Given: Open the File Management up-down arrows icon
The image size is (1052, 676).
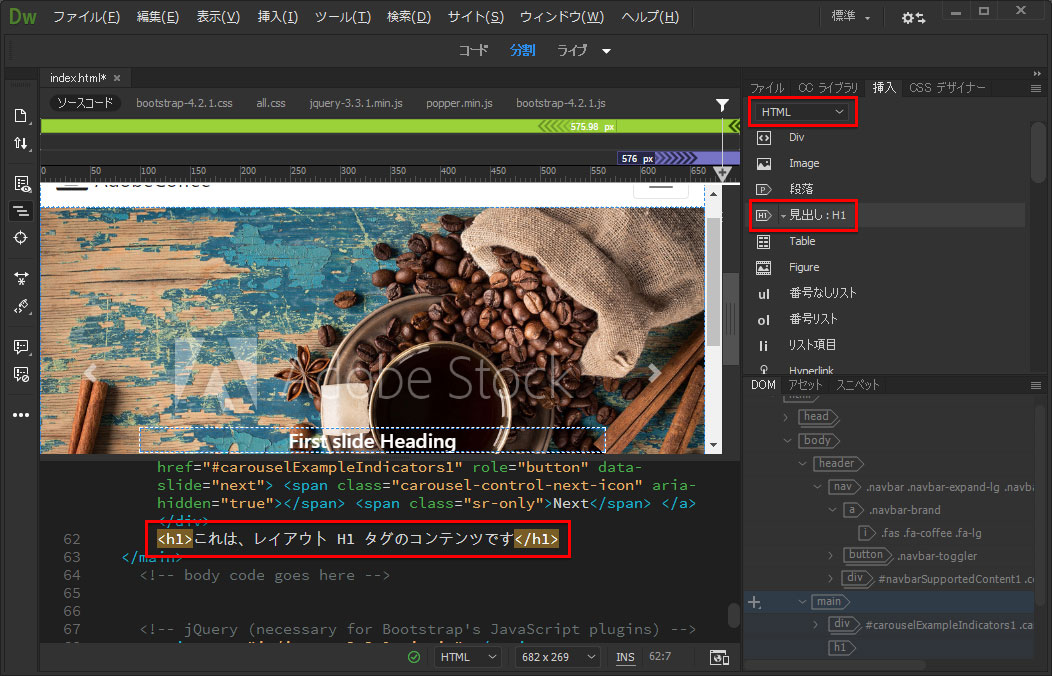Looking at the screenshot, I should pos(20,144).
